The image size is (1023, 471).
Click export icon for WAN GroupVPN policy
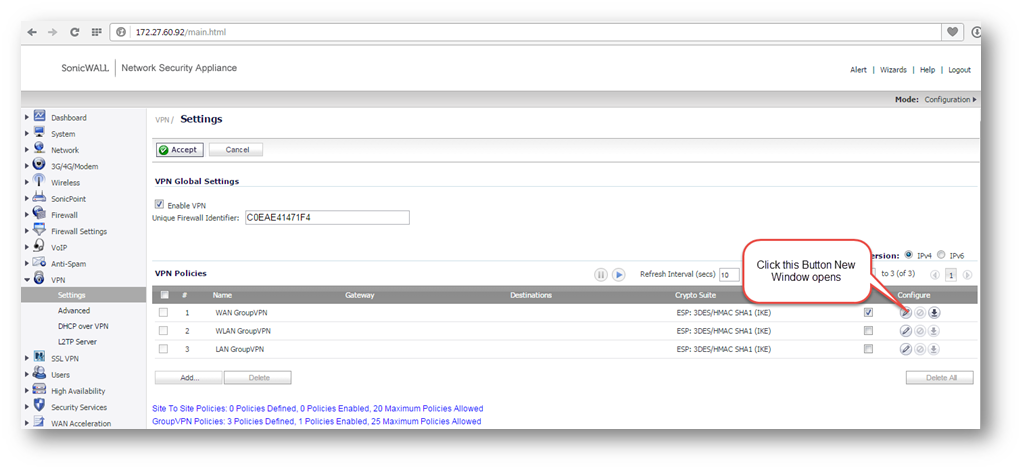pyautogui.click(x=934, y=312)
